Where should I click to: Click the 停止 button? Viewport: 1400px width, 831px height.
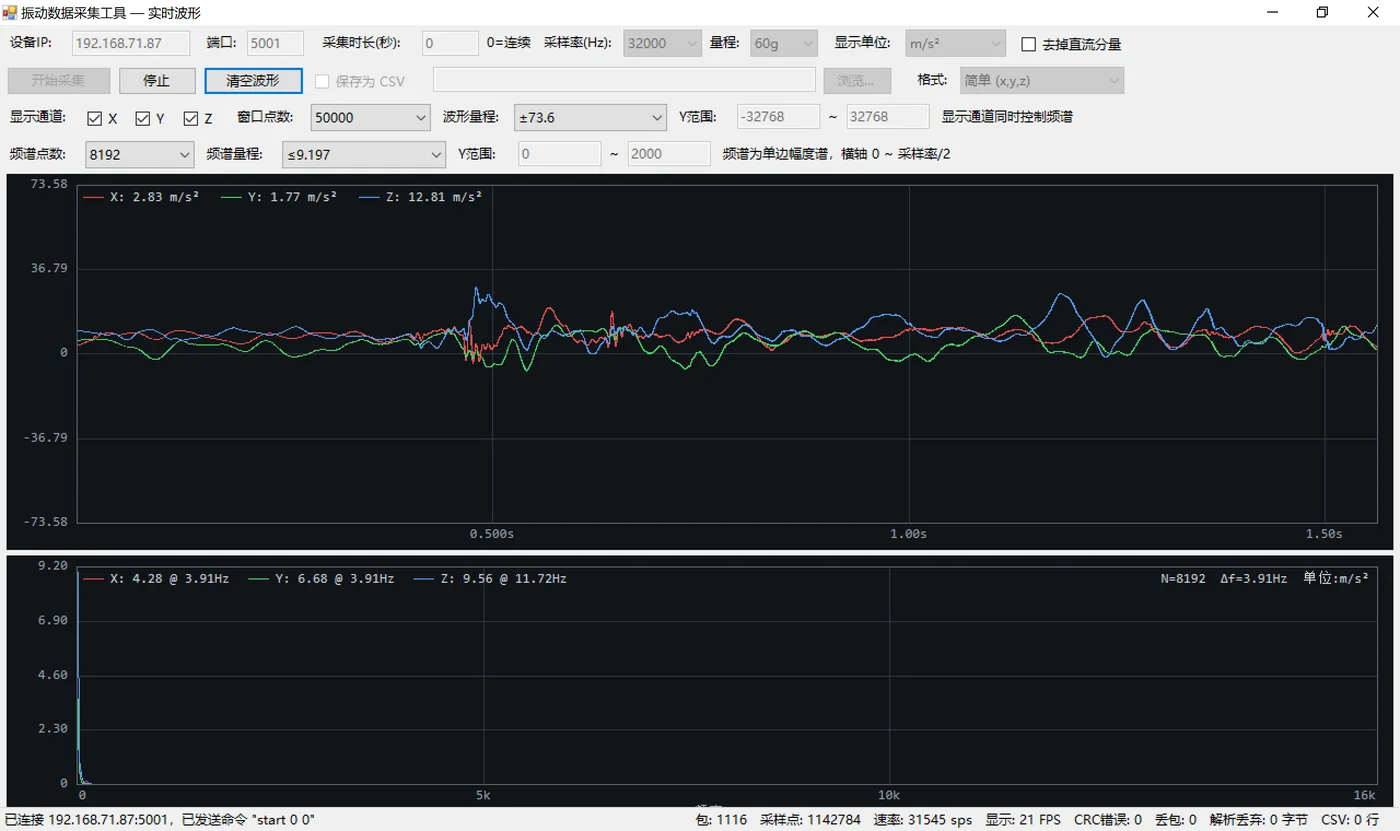157,80
